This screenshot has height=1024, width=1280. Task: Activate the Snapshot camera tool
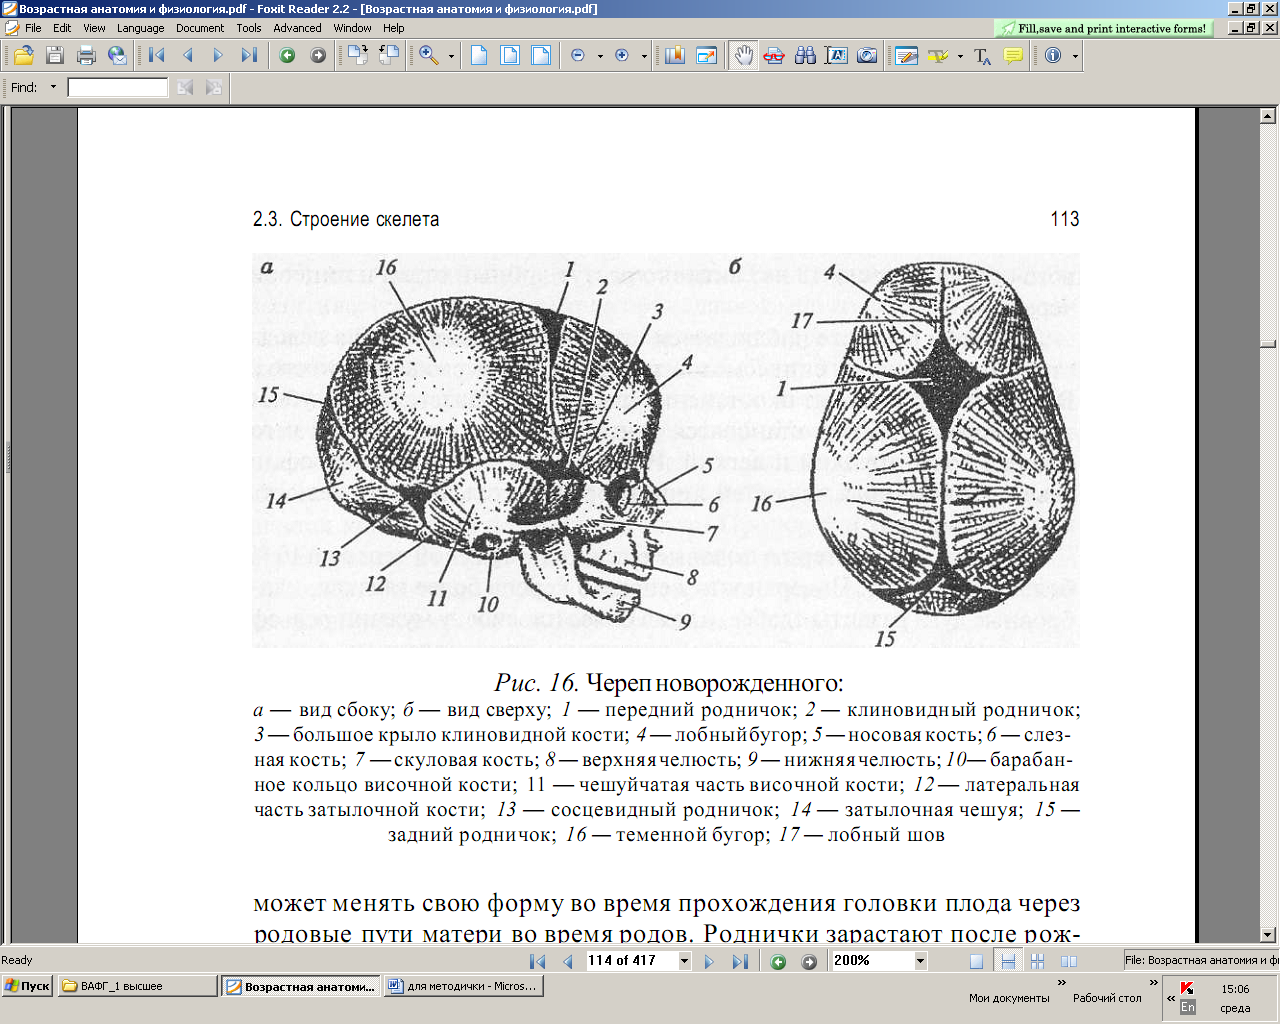[867, 56]
